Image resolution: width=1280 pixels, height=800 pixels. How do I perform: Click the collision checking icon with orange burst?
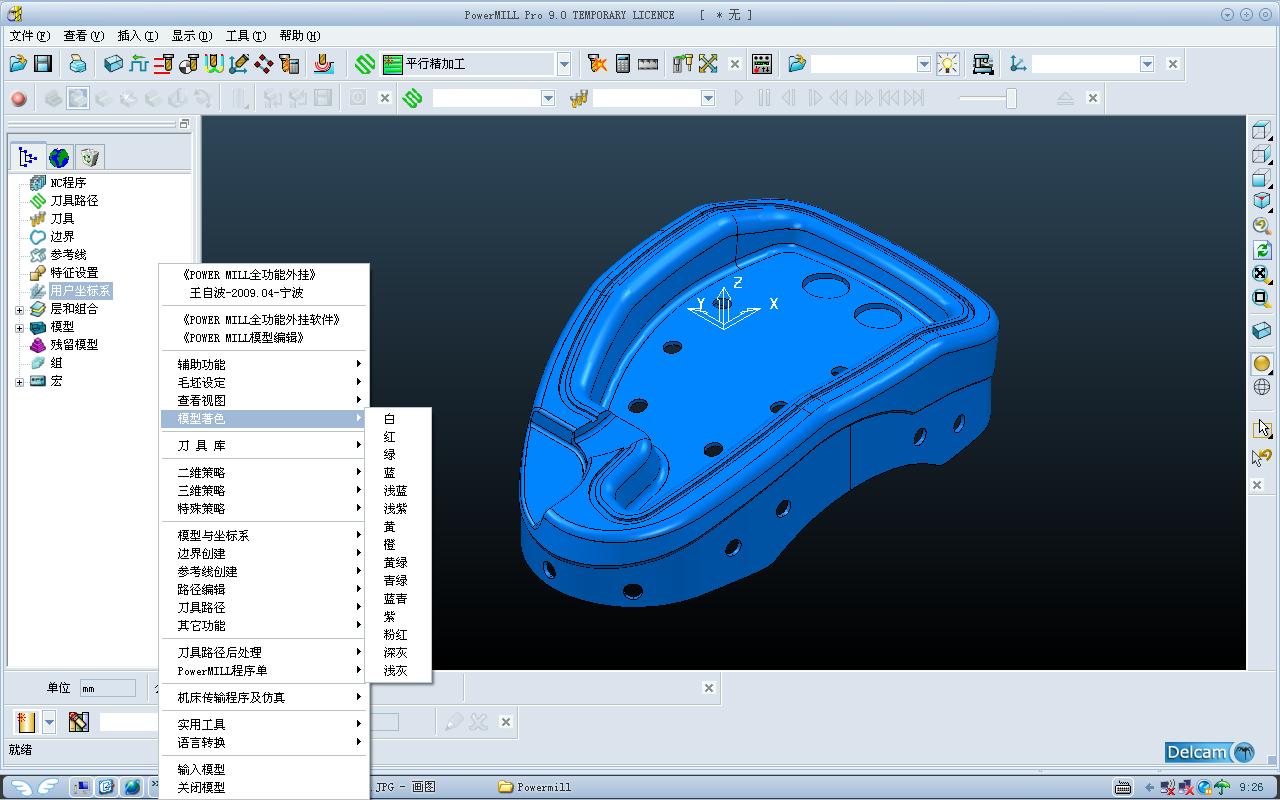click(597, 64)
